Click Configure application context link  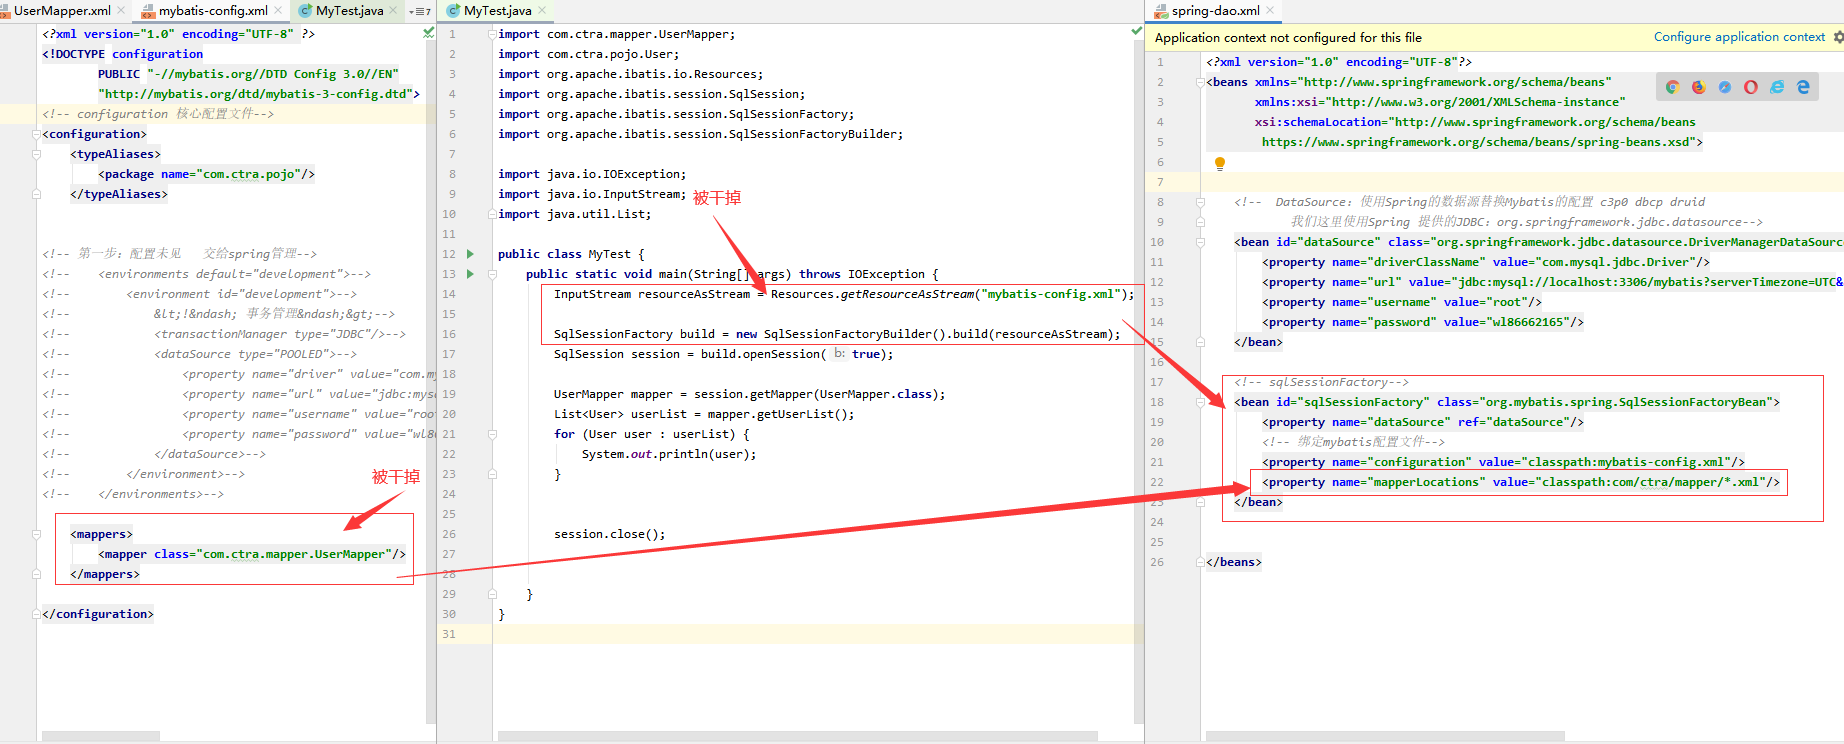(1739, 37)
